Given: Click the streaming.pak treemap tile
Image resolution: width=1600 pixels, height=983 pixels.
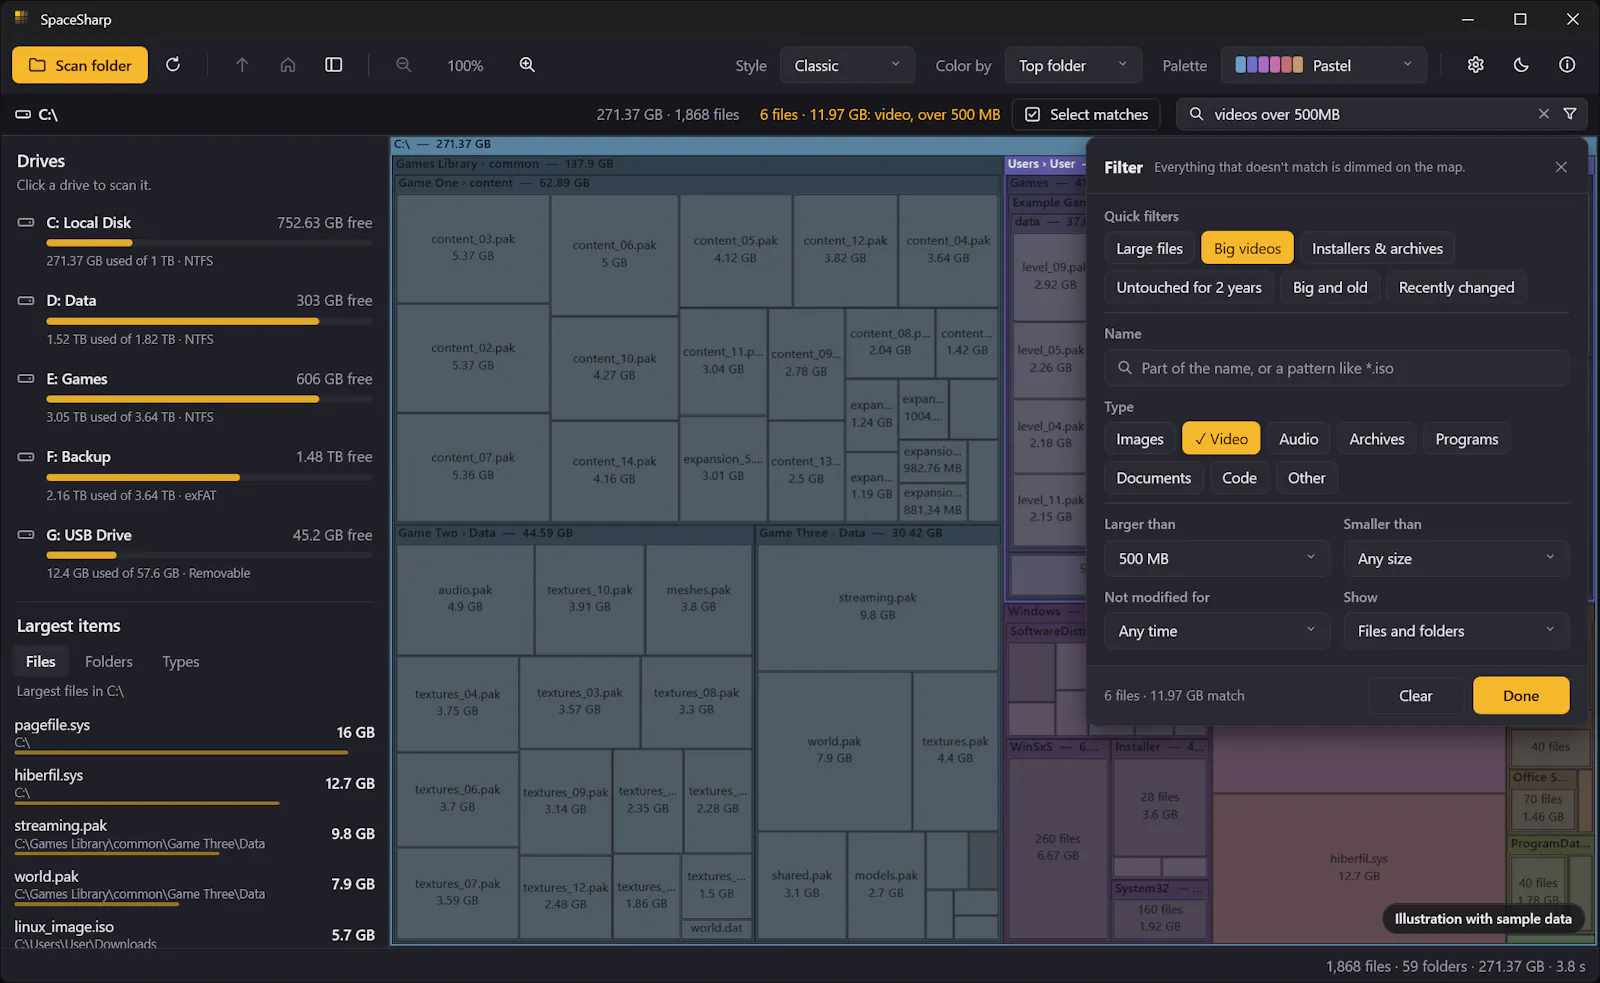Looking at the screenshot, I should coord(877,607).
